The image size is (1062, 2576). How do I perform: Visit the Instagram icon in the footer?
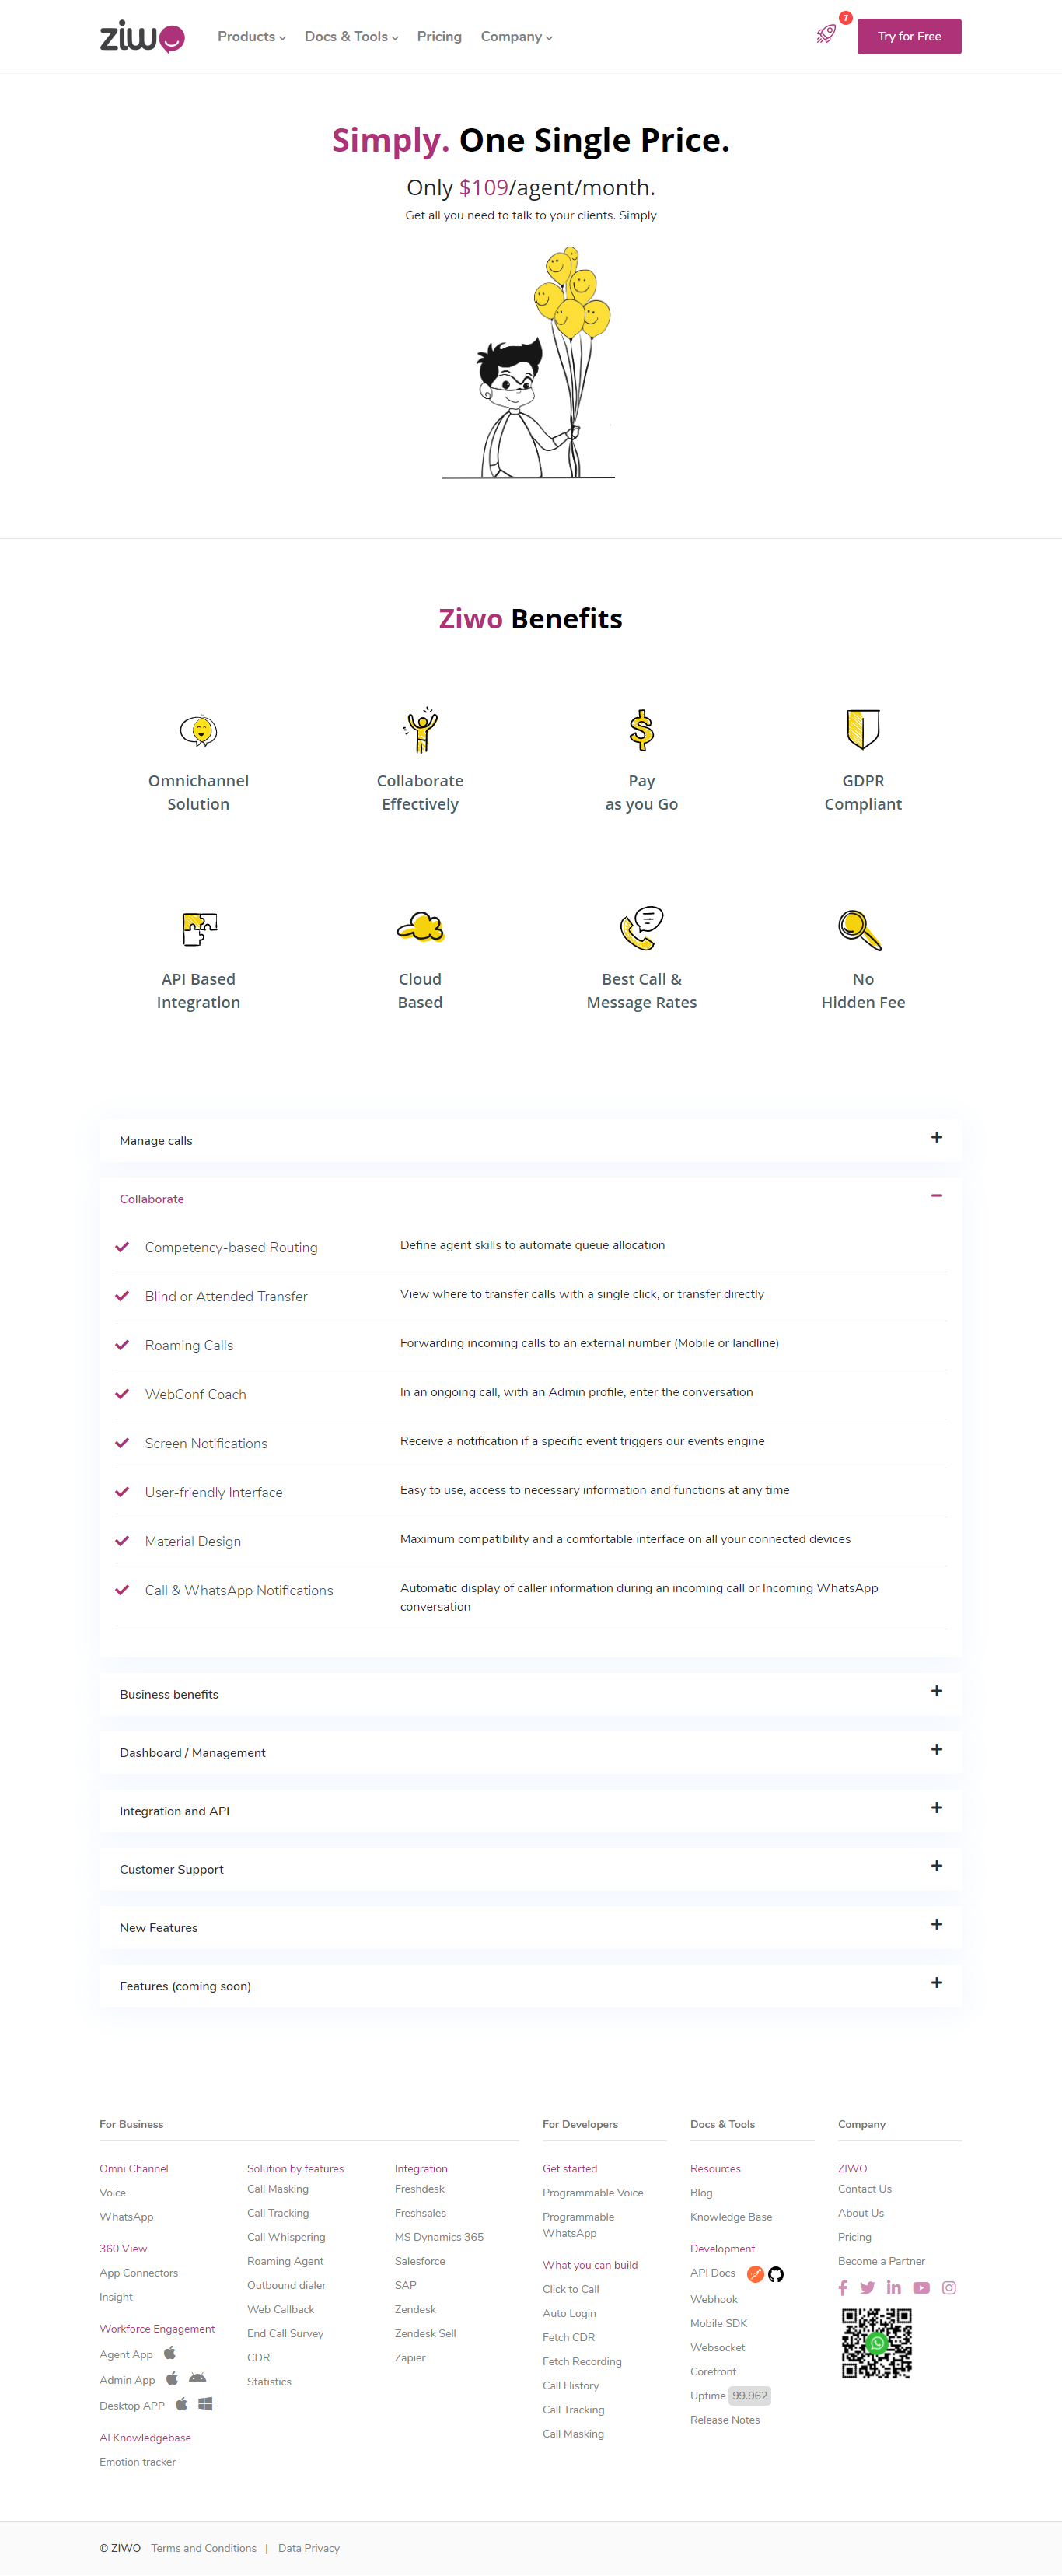point(949,2288)
